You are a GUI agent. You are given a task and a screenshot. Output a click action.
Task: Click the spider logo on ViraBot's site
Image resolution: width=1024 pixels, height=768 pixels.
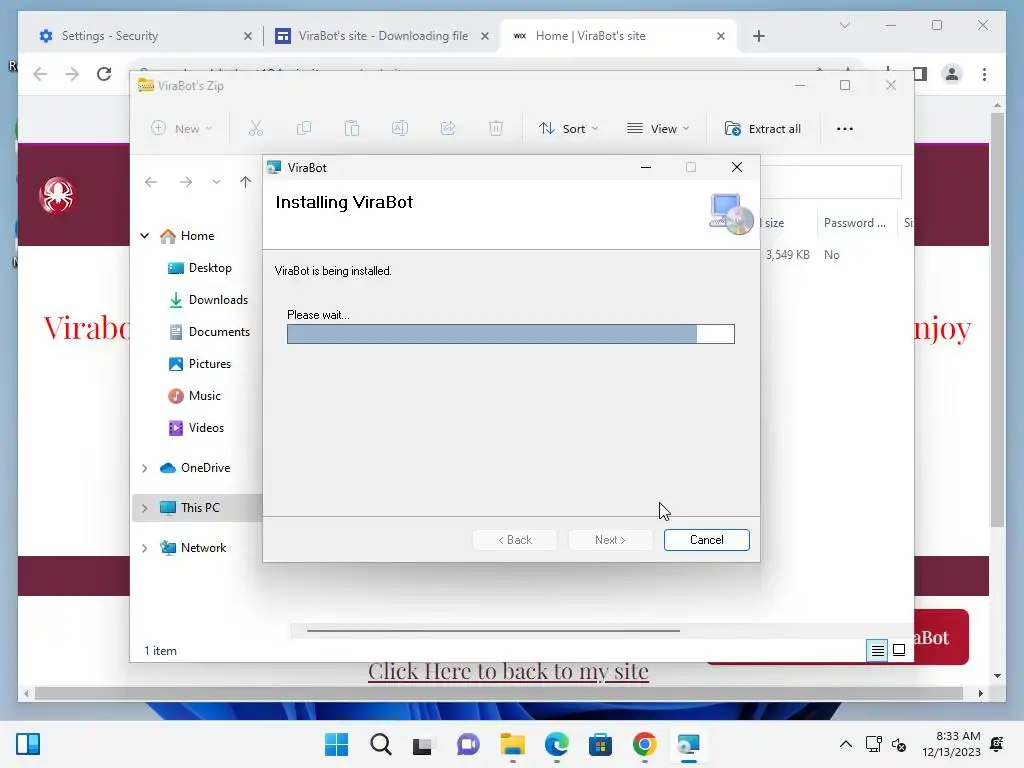pos(57,195)
